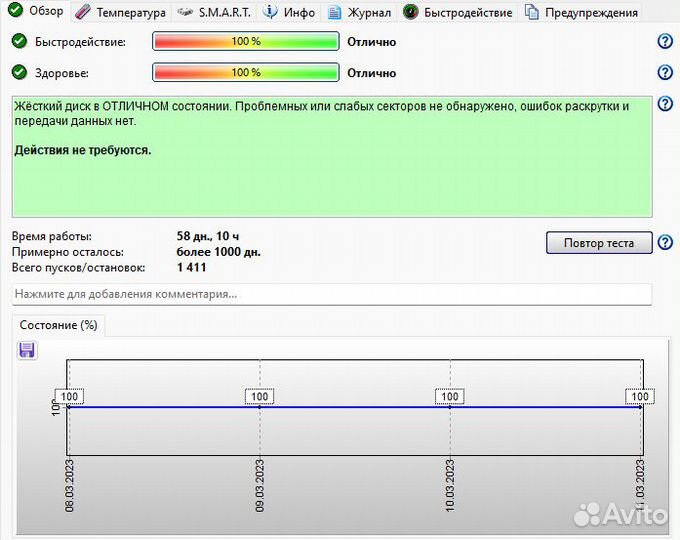Click the save chart floppy disk icon
Screen dimensions: 680x540
(x=27, y=350)
